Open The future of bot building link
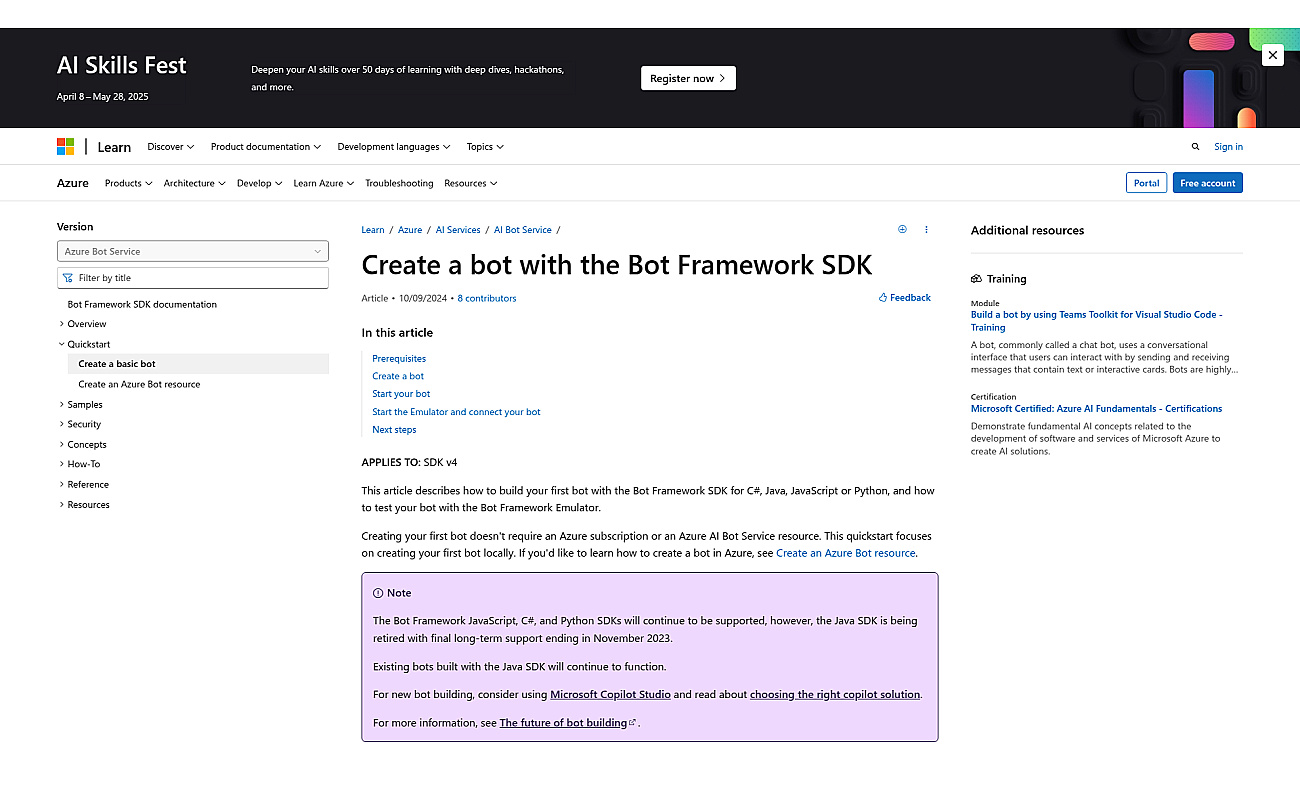Screen dimensions: 1300x788 pos(567,722)
